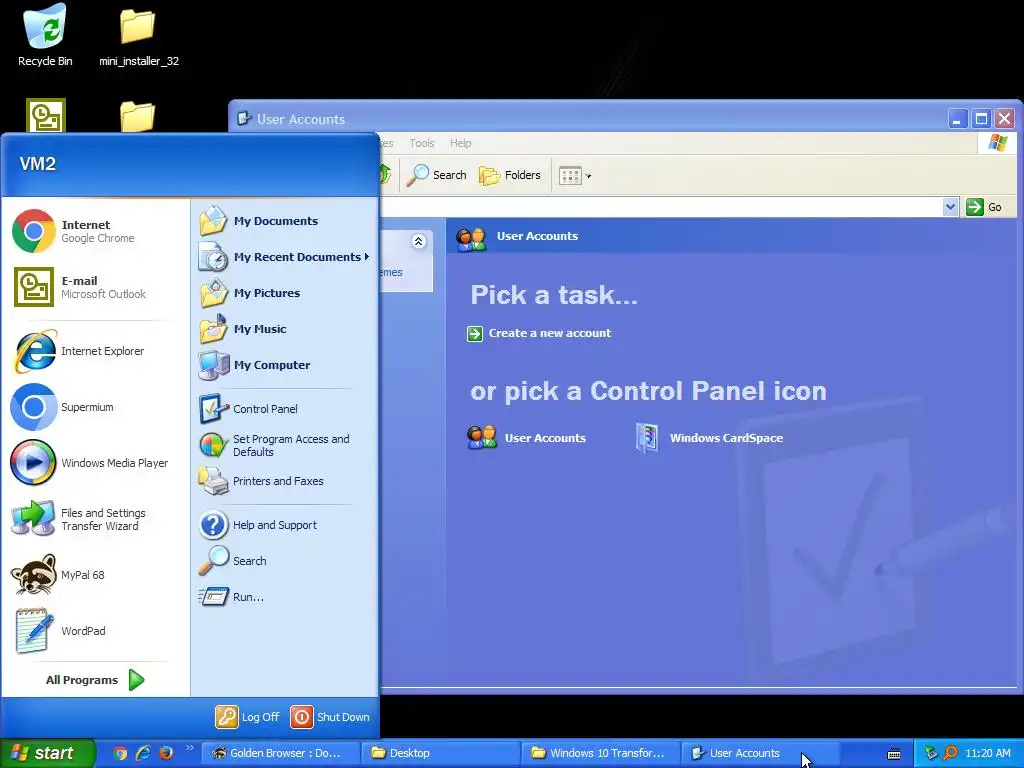The image size is (1024, 768).
Task: Switch to Golden Browser taskbar window
Action: tap(280, 753)
